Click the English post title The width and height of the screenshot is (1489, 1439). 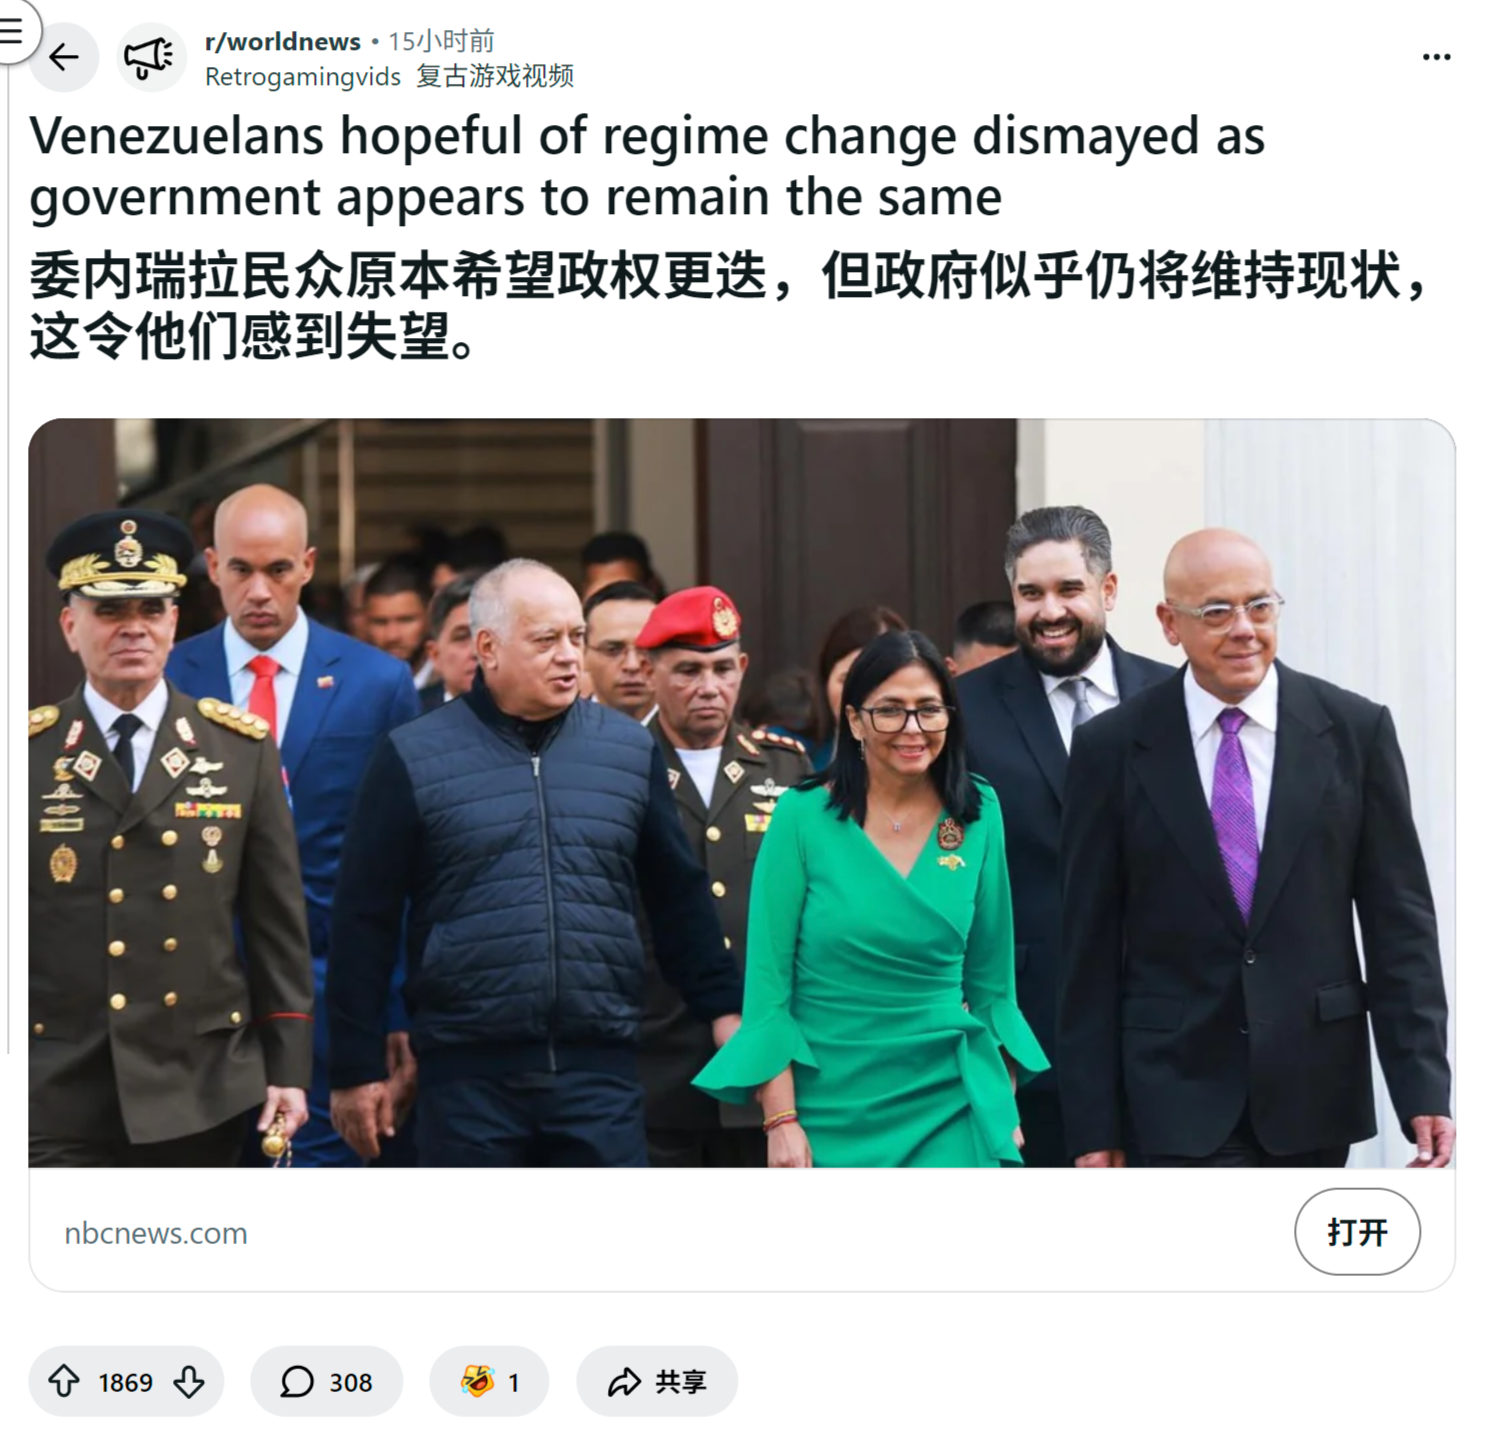coord(646,166)
